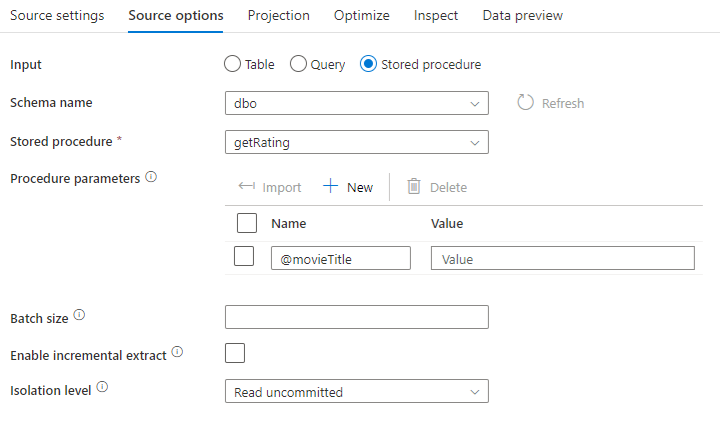The height and width of the screenshot is (423, 720).
Task: Click the New plus icon
Action: click(331, 187)
